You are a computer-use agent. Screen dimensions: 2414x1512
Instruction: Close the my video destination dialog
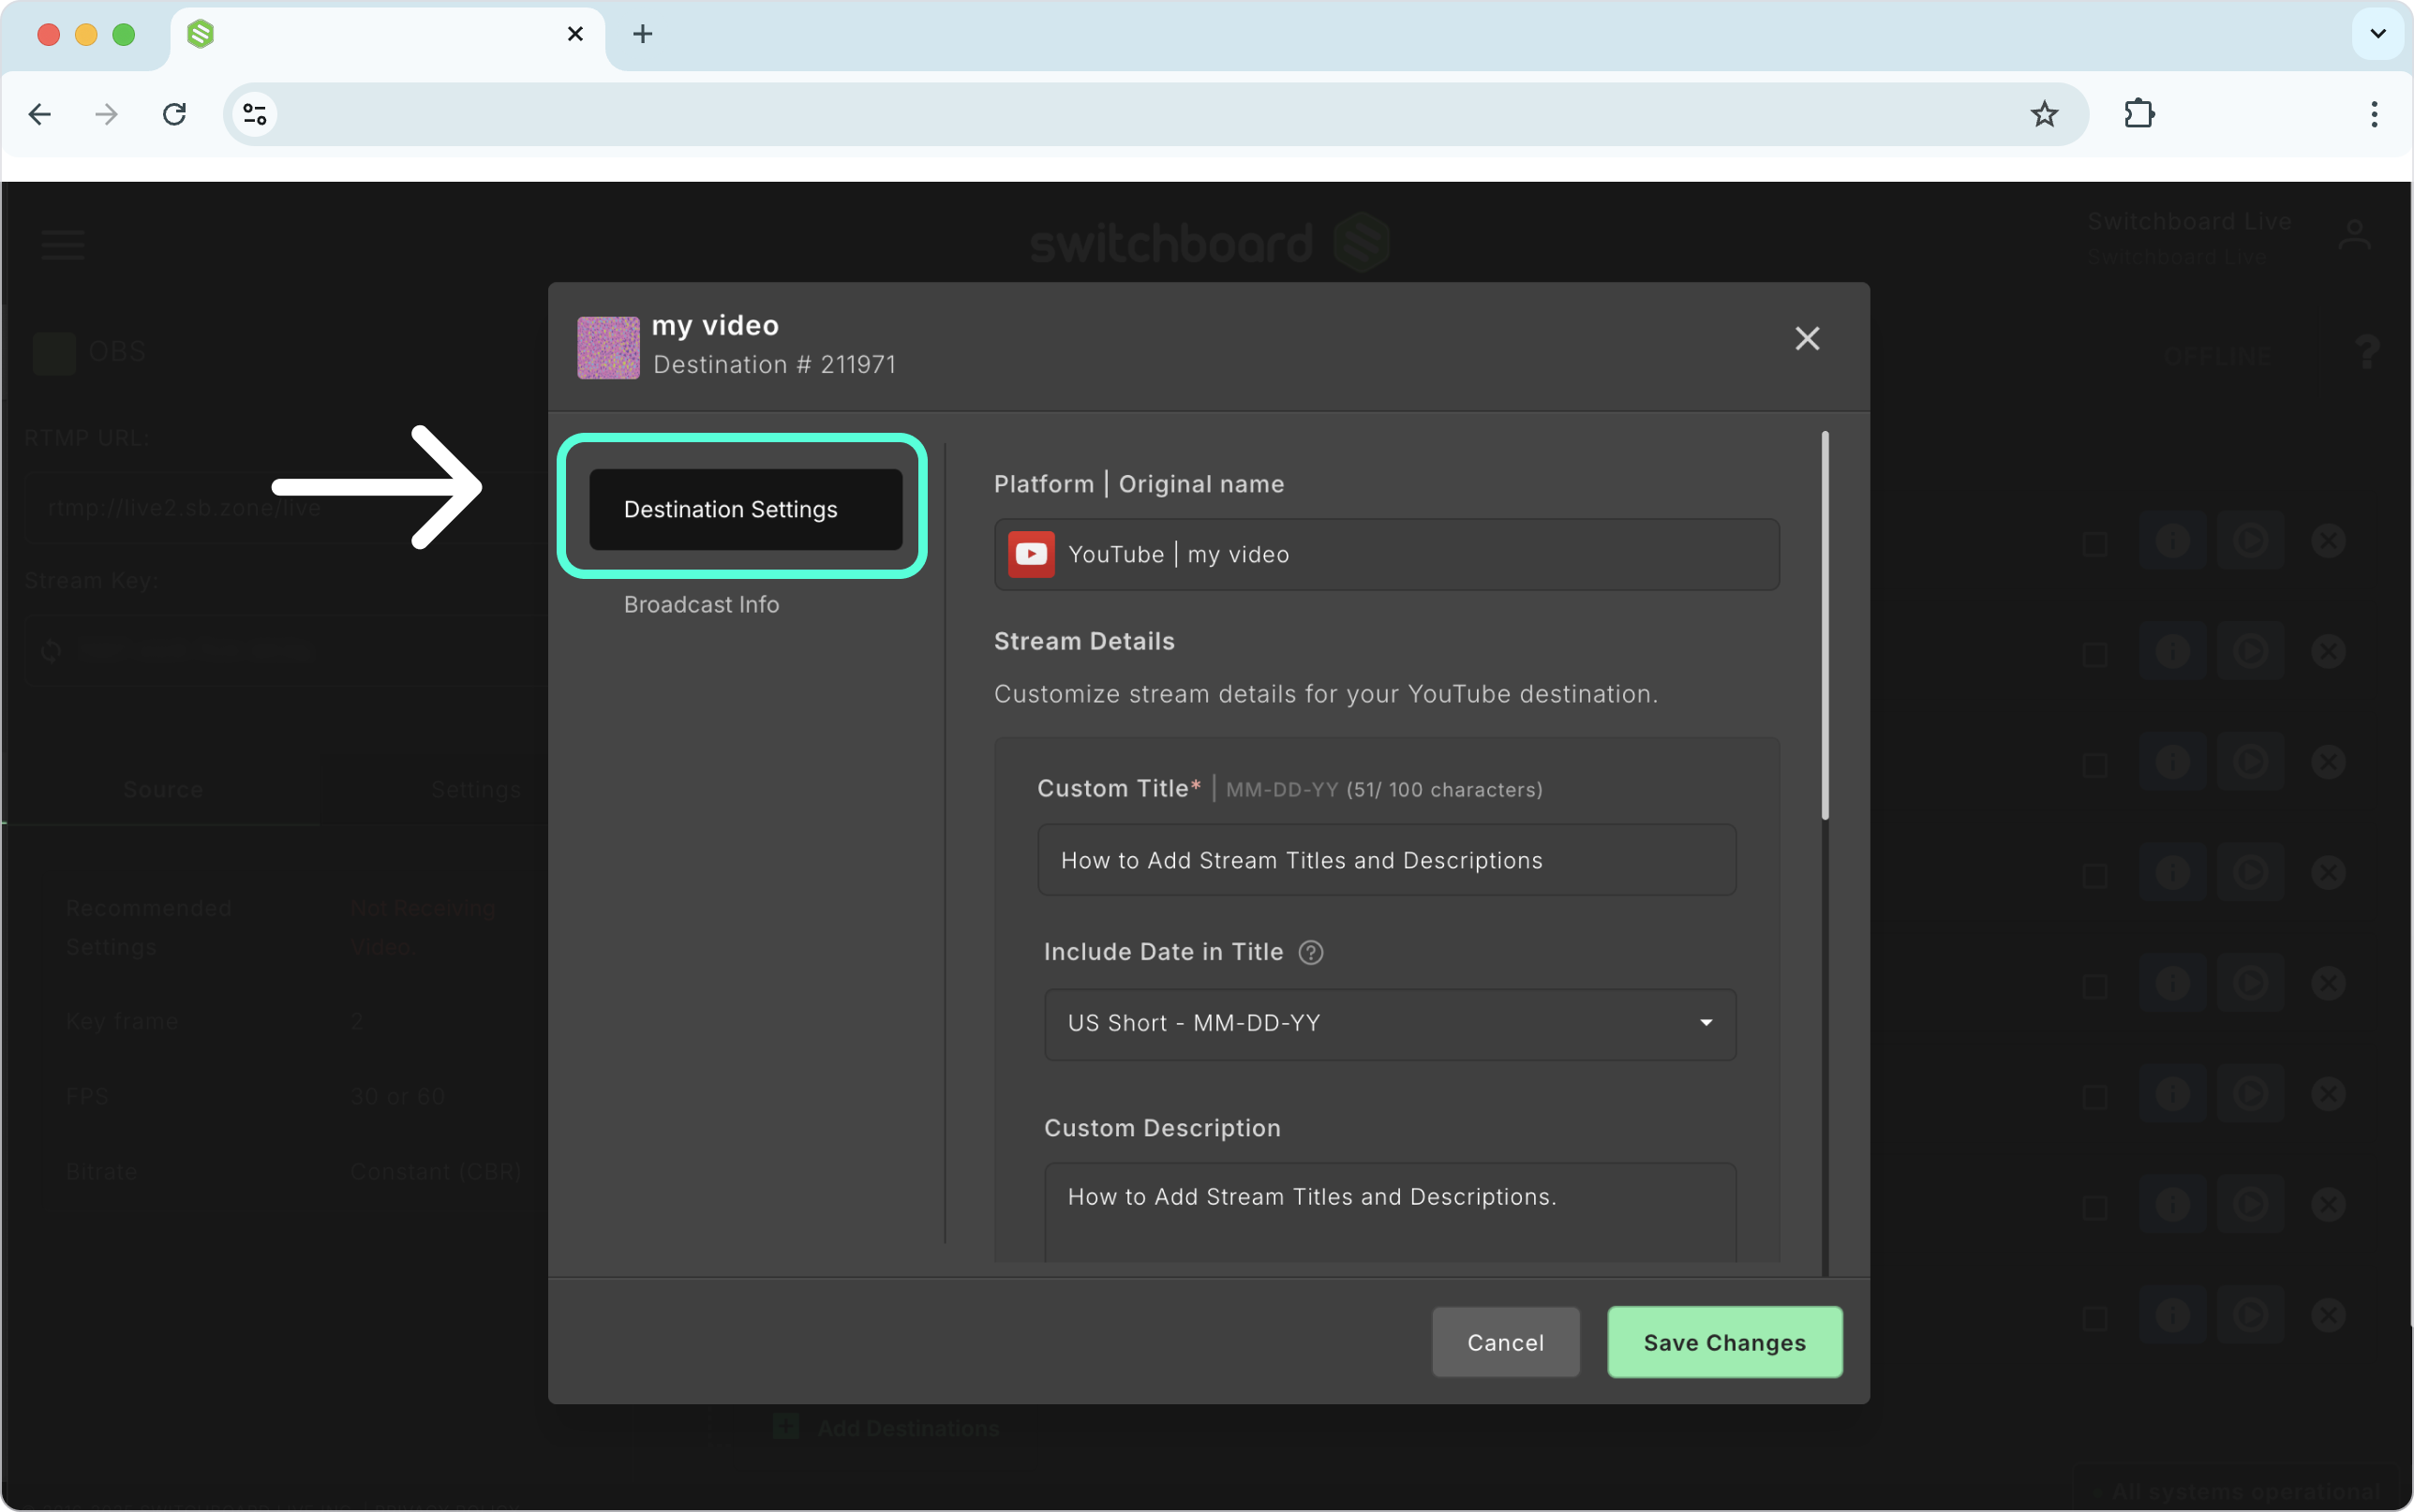coord(1807,339)
